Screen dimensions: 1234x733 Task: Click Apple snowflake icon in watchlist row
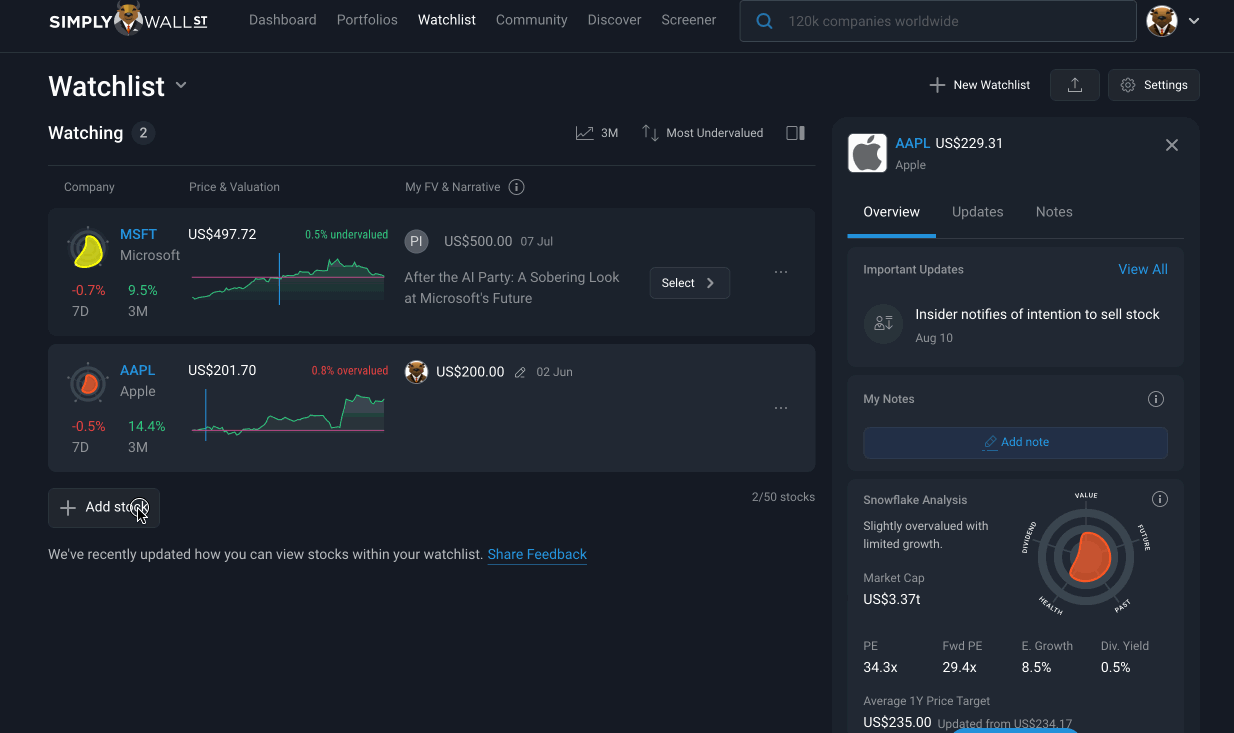pyautogui.click(x=88, y=384)
